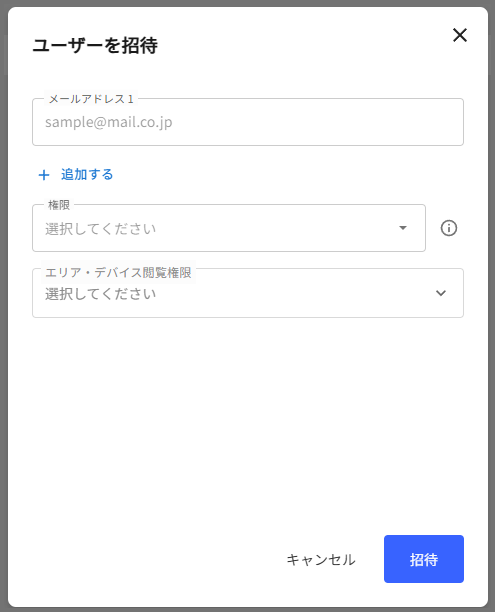
Task: Click the キャンセル button
Action: tap(321, 559)
